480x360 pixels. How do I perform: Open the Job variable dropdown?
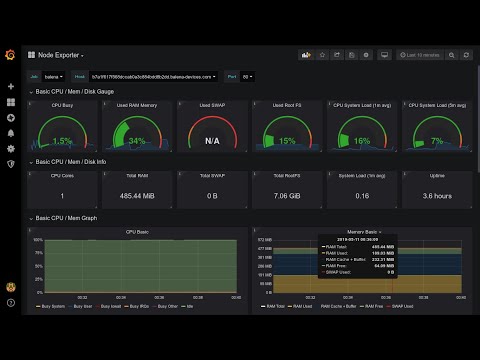click(53, 77)
